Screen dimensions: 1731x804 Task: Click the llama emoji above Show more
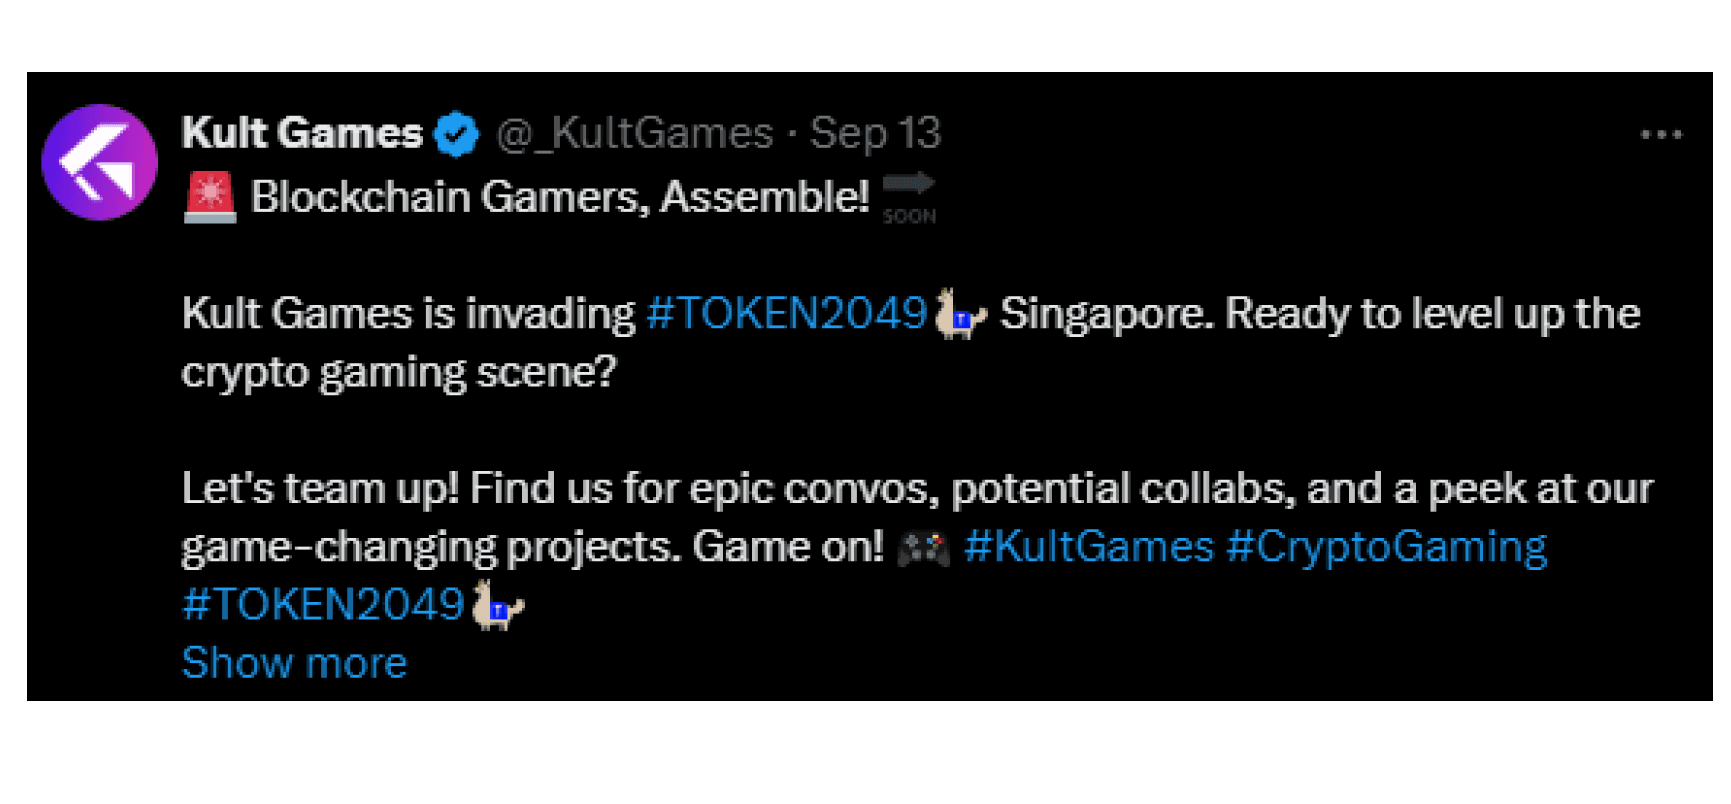point(497,605)
